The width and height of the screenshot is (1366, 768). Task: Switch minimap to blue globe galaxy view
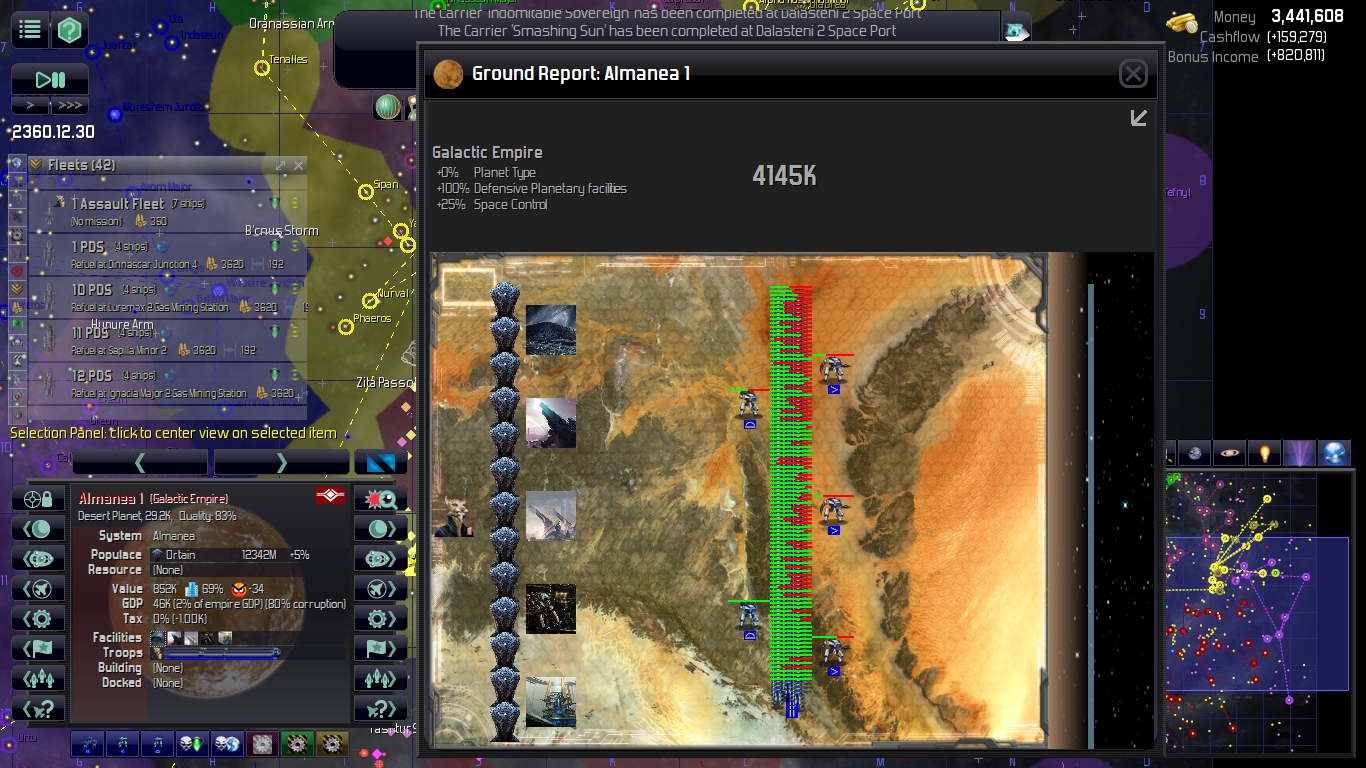coord(1334,454)
